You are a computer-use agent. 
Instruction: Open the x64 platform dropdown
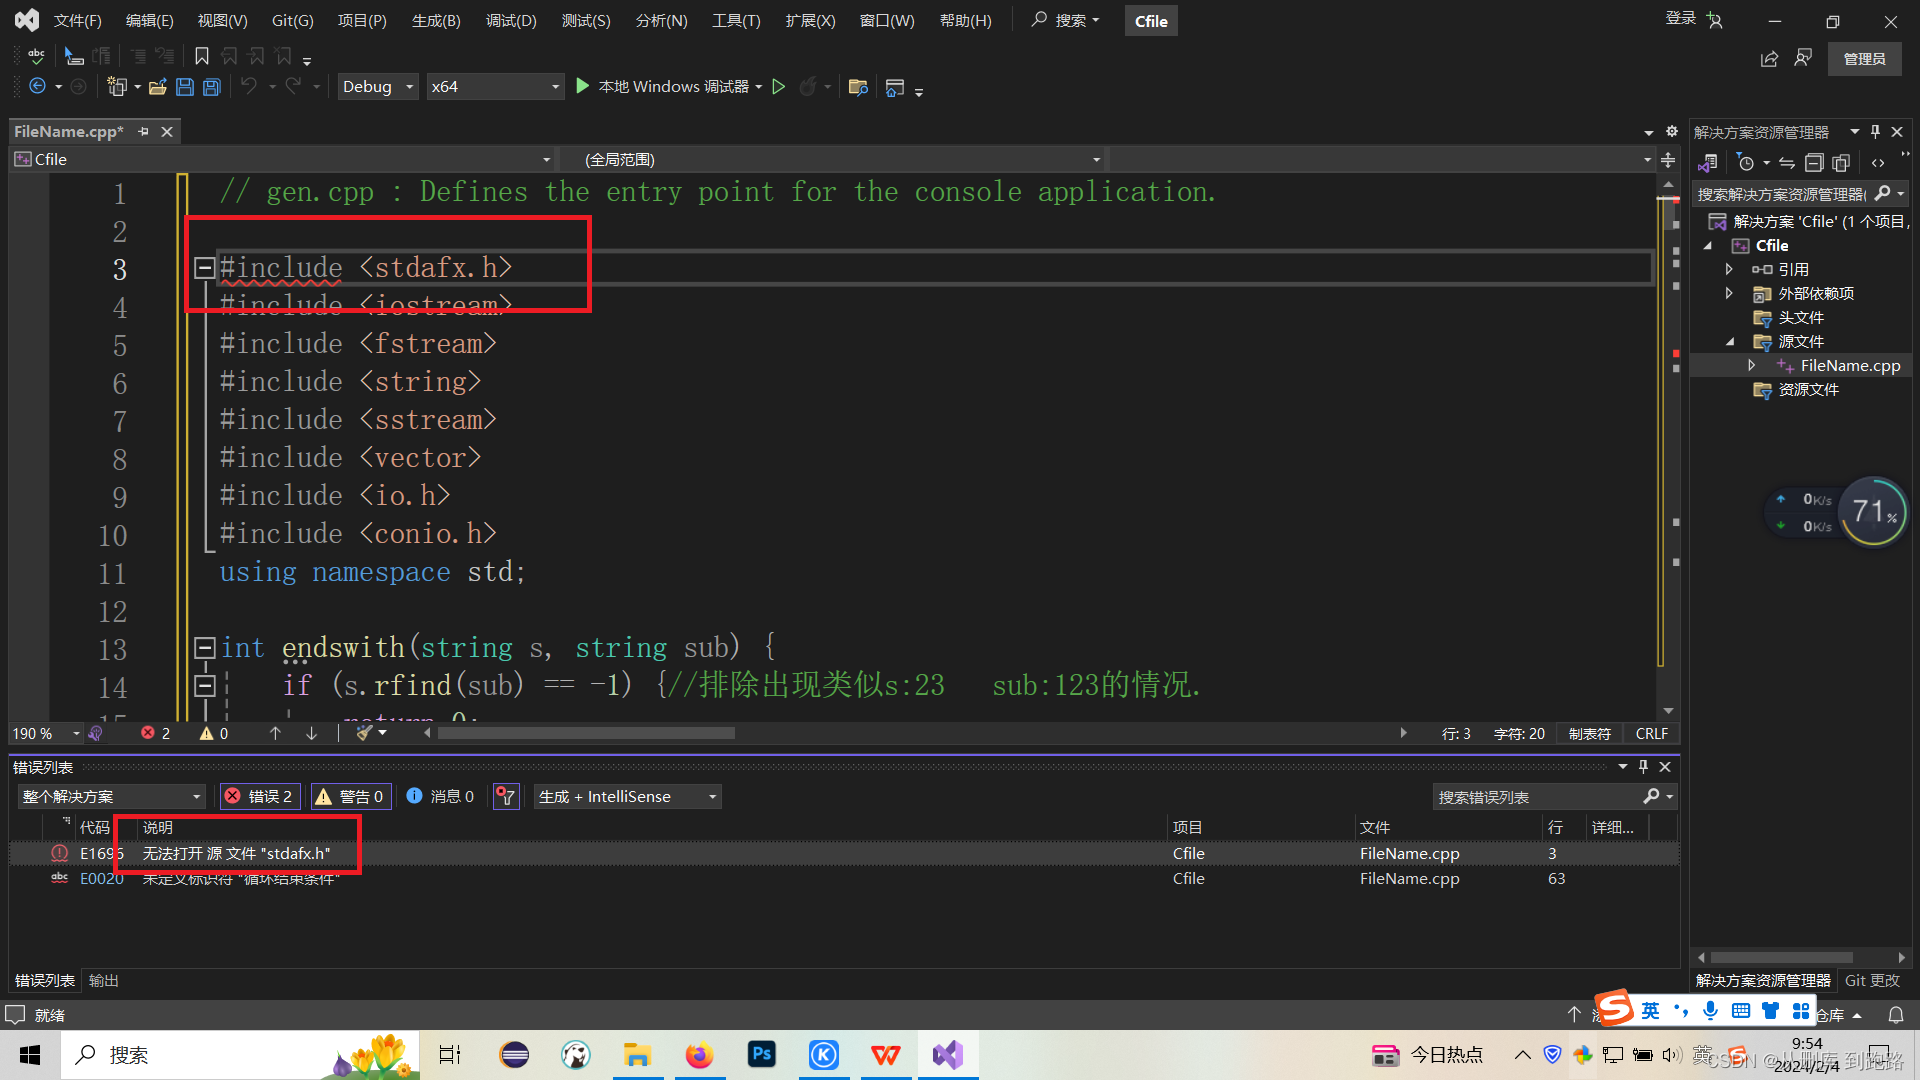(495, 87)
